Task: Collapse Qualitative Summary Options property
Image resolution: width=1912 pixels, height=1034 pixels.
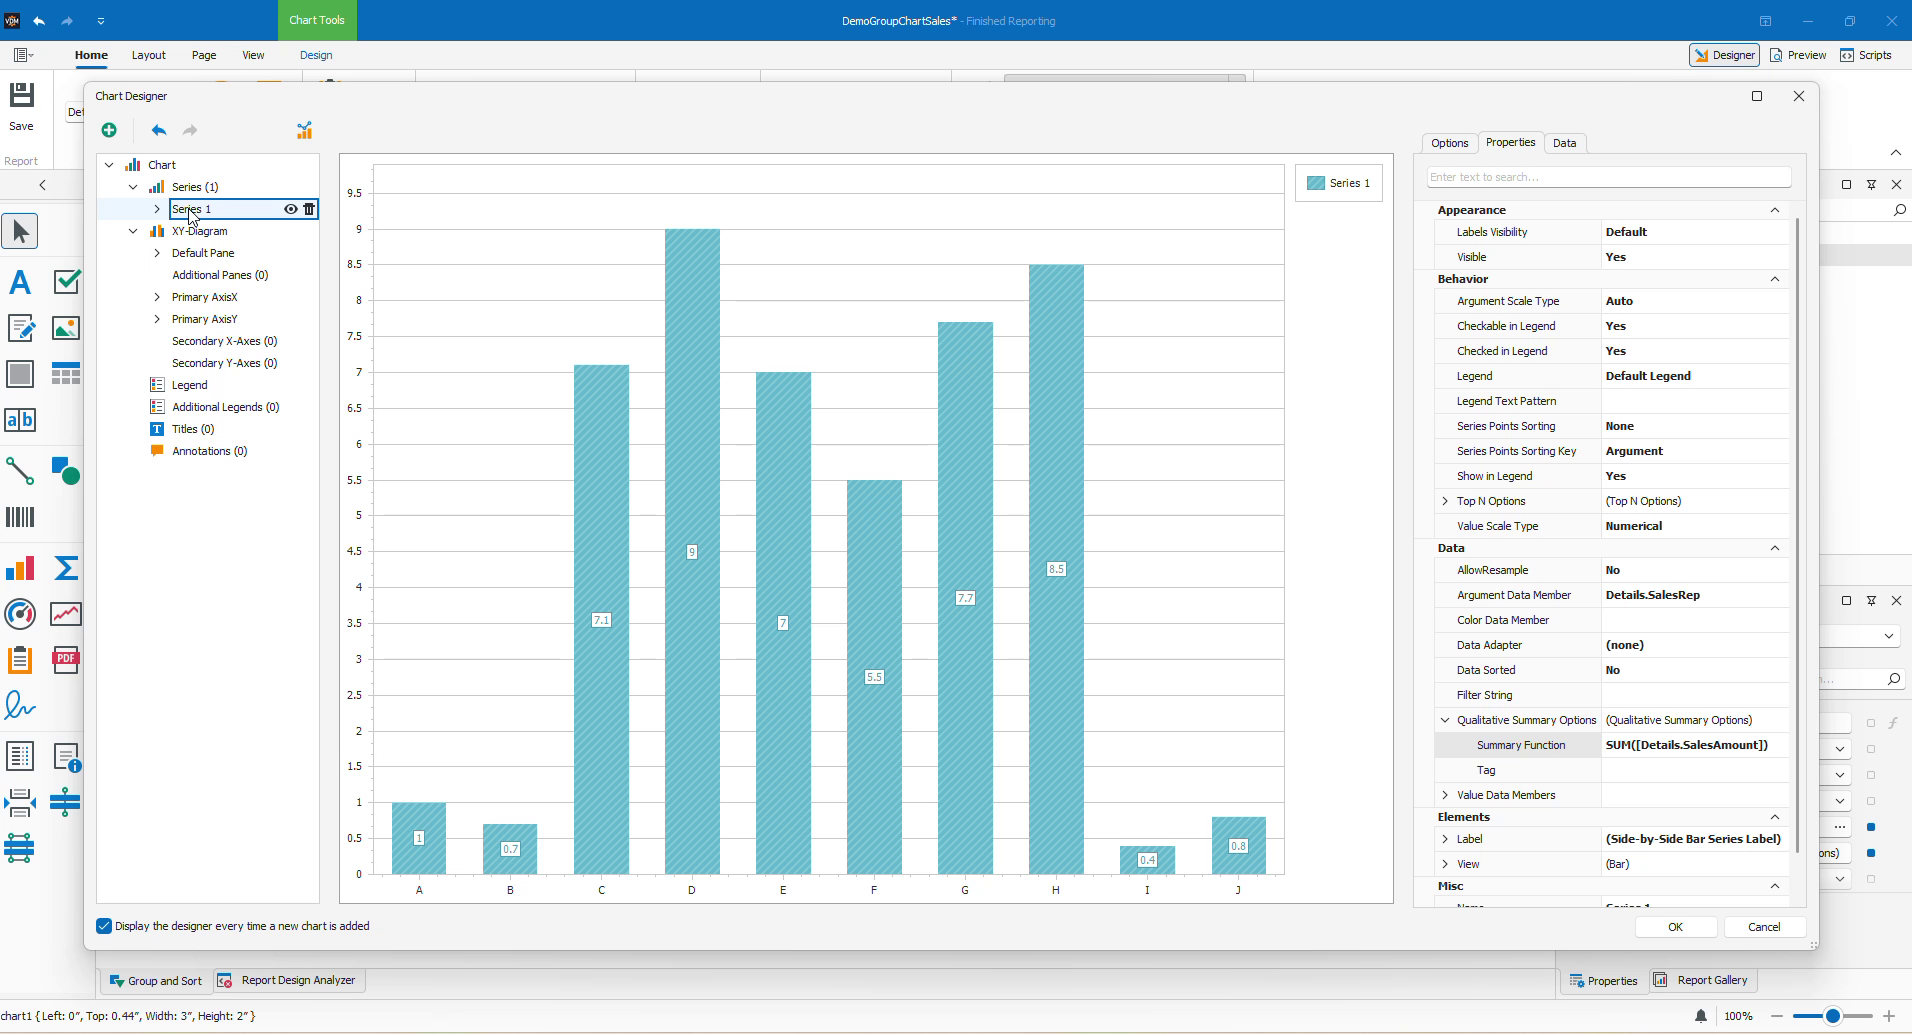Action: [1445, 720]
